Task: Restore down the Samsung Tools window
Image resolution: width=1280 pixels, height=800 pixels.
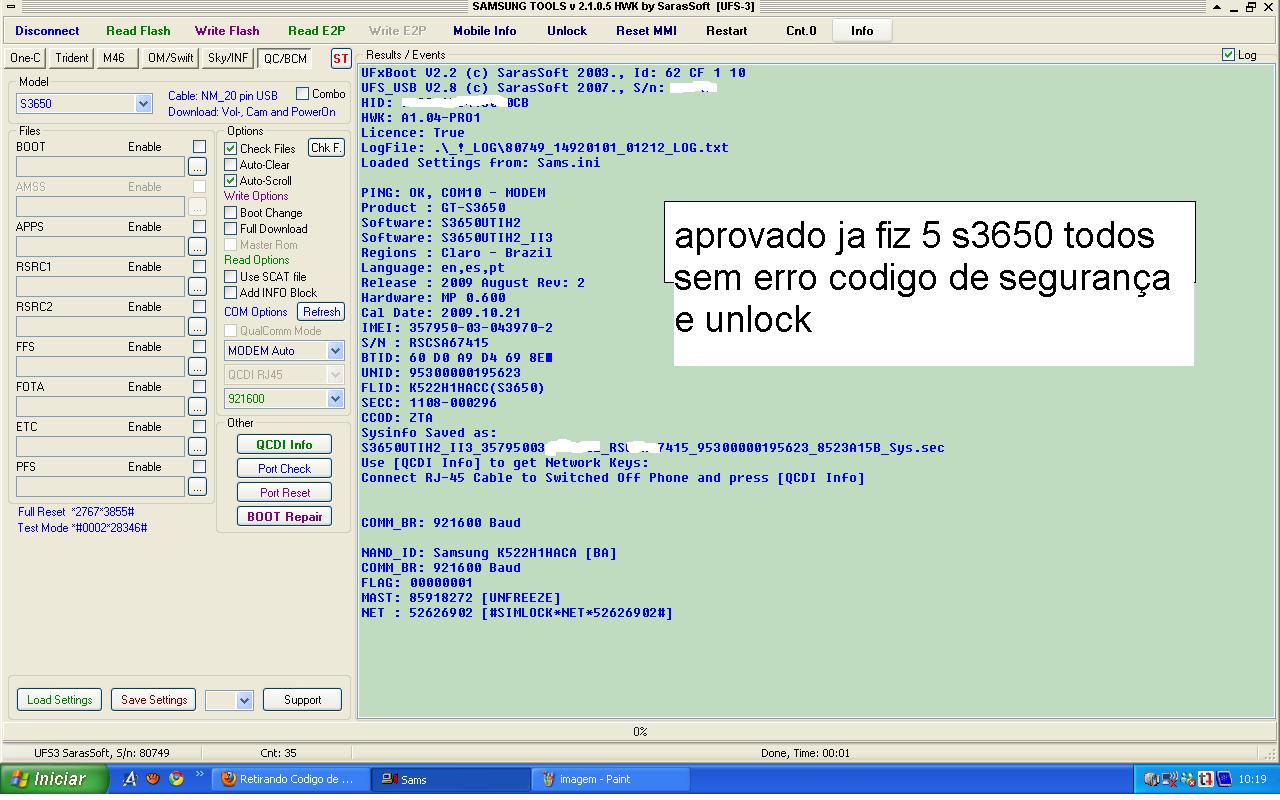Action: click(1251, 7)
